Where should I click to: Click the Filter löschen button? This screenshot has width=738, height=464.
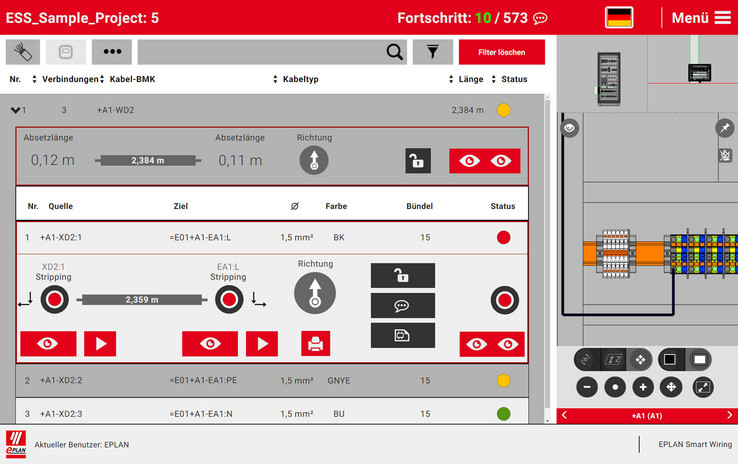pyautogui.click(x=501, y=52)
